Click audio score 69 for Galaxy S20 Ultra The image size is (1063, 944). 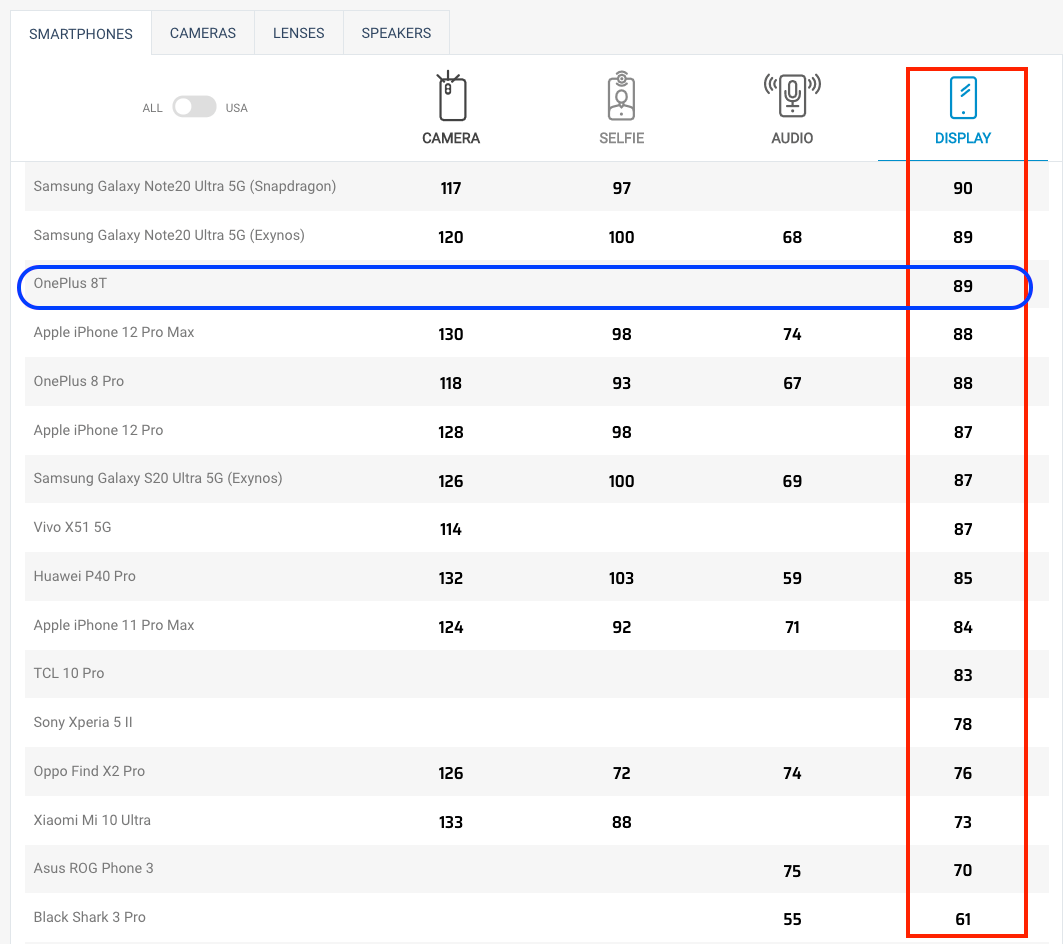click(792, 481)
